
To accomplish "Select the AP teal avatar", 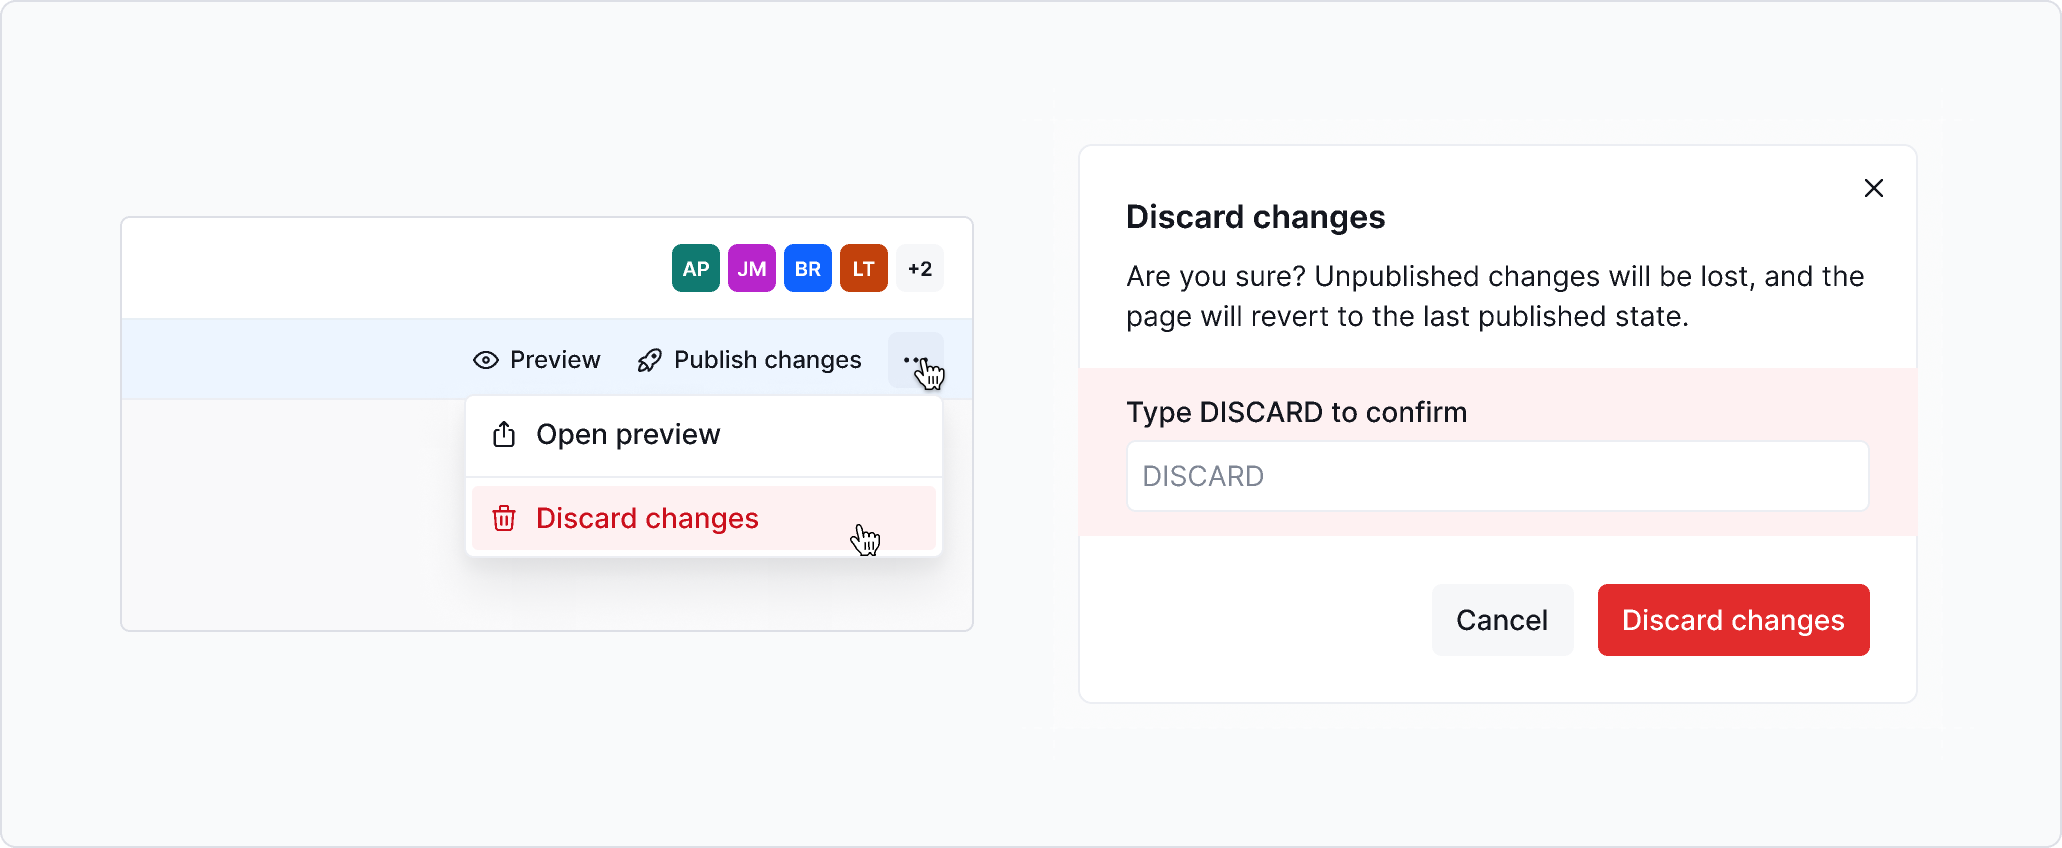I will (696, 268).
